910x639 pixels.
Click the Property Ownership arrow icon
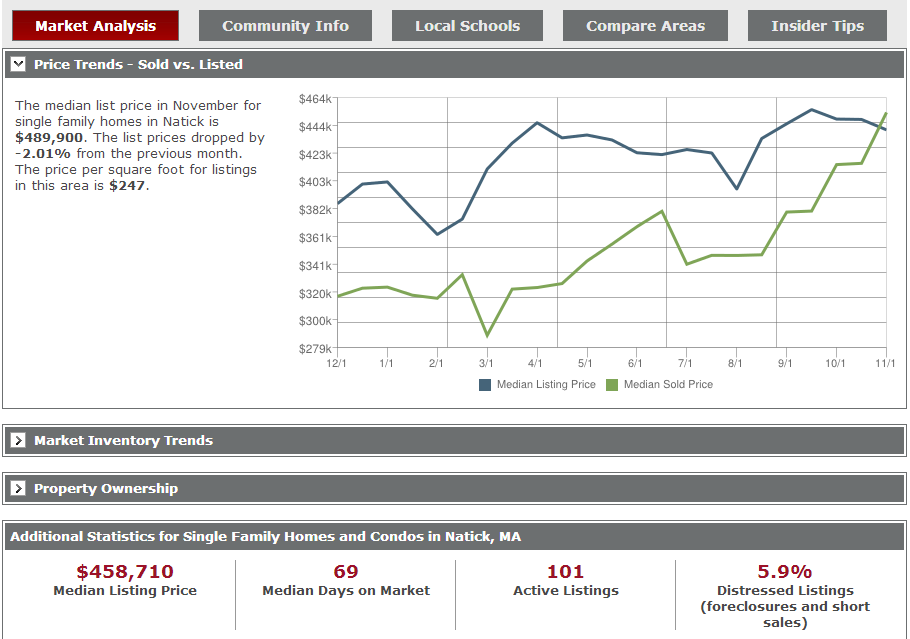pos(18,488)
